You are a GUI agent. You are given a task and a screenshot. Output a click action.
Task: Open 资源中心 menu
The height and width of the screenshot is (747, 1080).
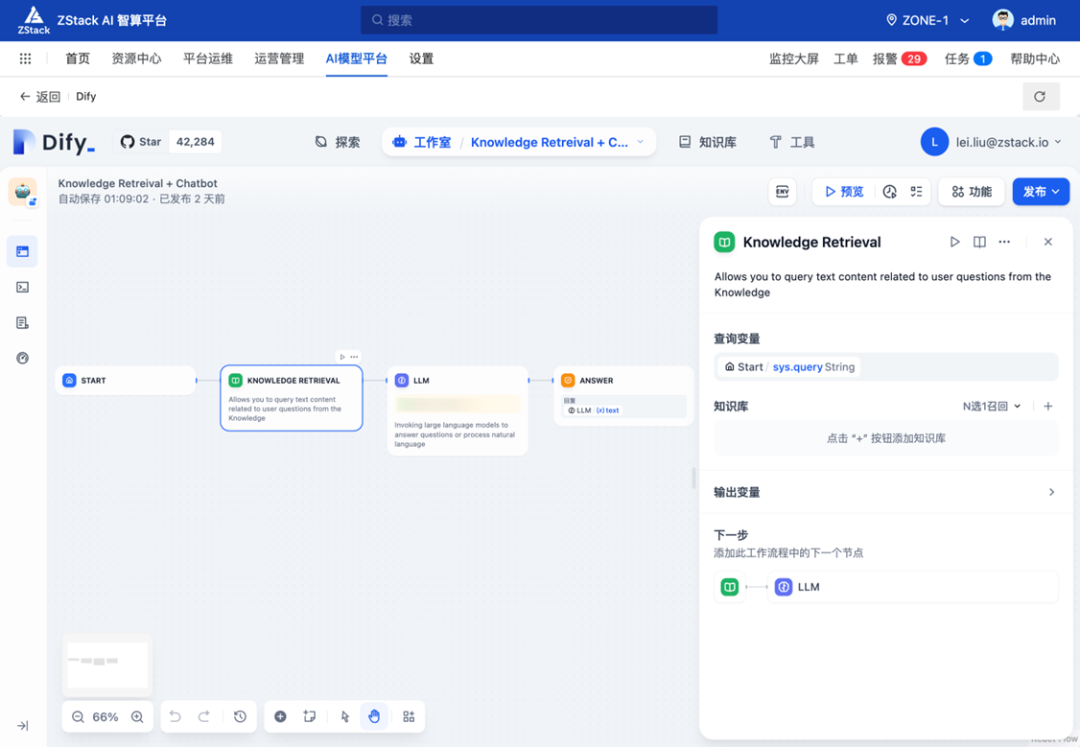[136, 59]
